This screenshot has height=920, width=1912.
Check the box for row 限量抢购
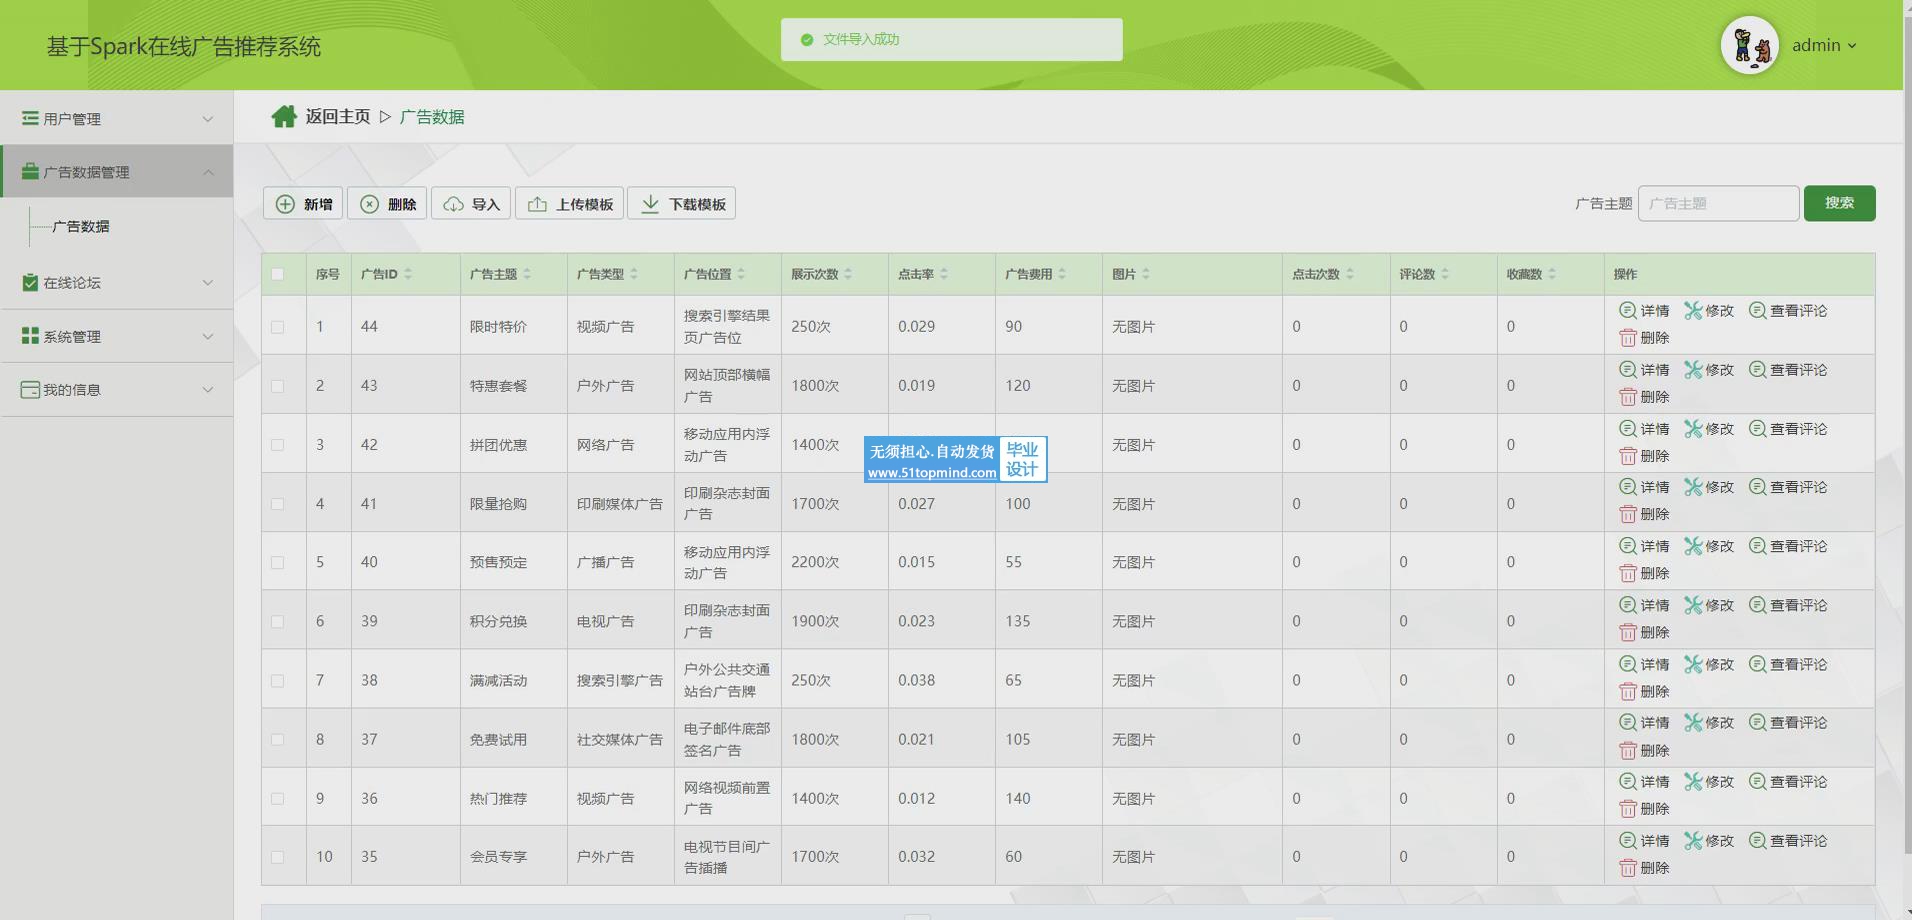tap(278, 504)
